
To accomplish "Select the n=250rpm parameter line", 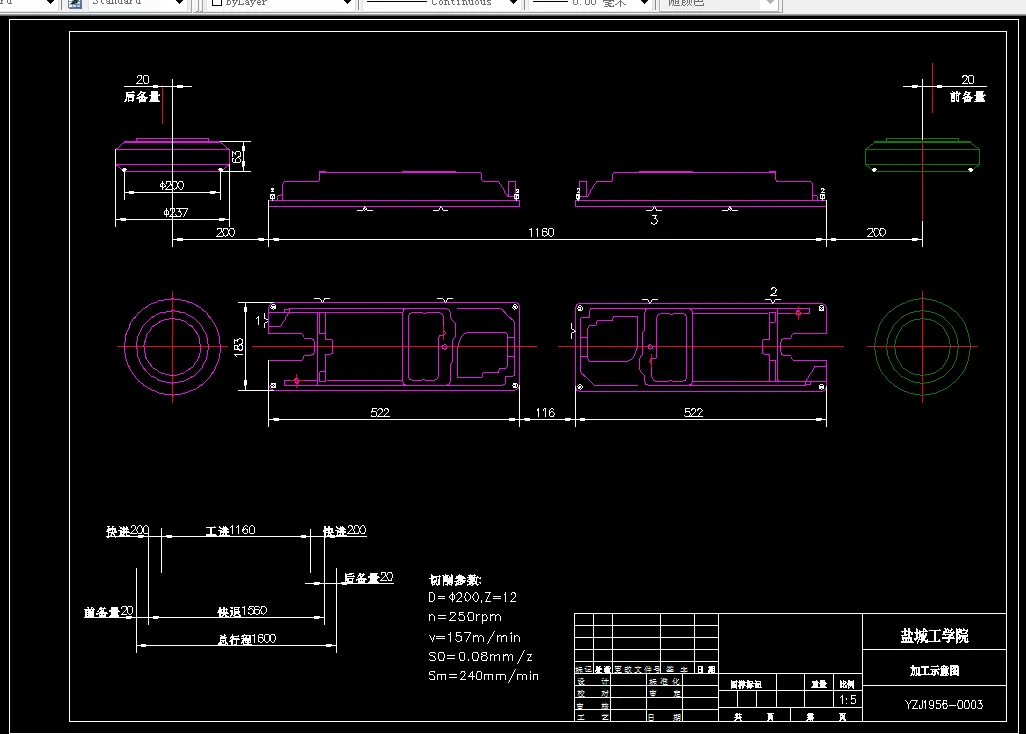I will 465,617.
